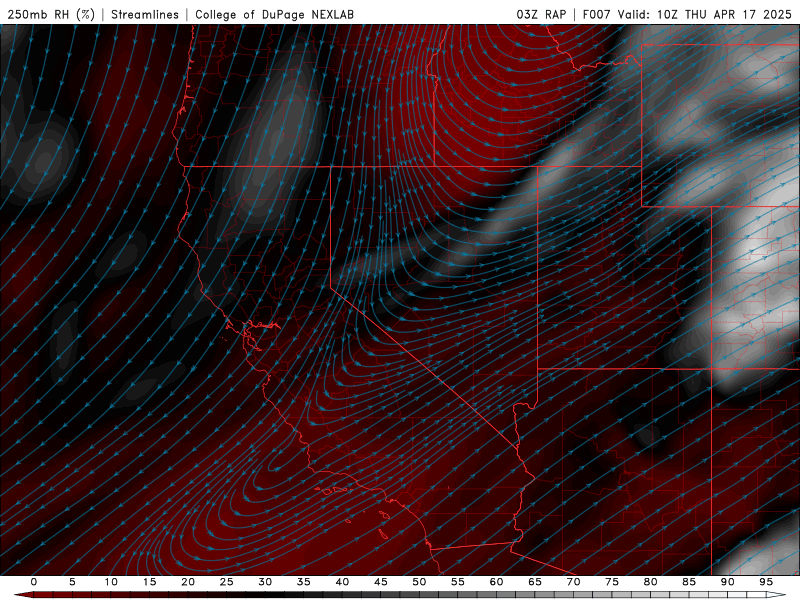Click the 'F007' forecast hour label
Screen dimensions: 800x600
[x=596, y=14]
